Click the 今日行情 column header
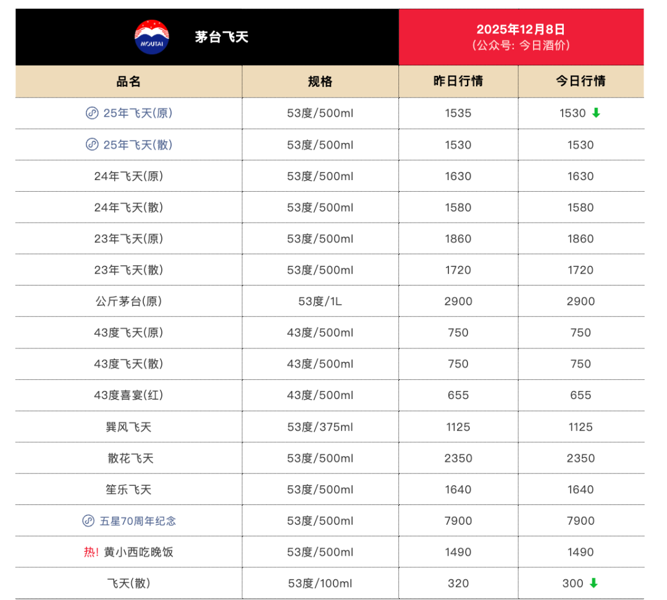This screenshot has width=667, height=600. (x=580, y=82)
